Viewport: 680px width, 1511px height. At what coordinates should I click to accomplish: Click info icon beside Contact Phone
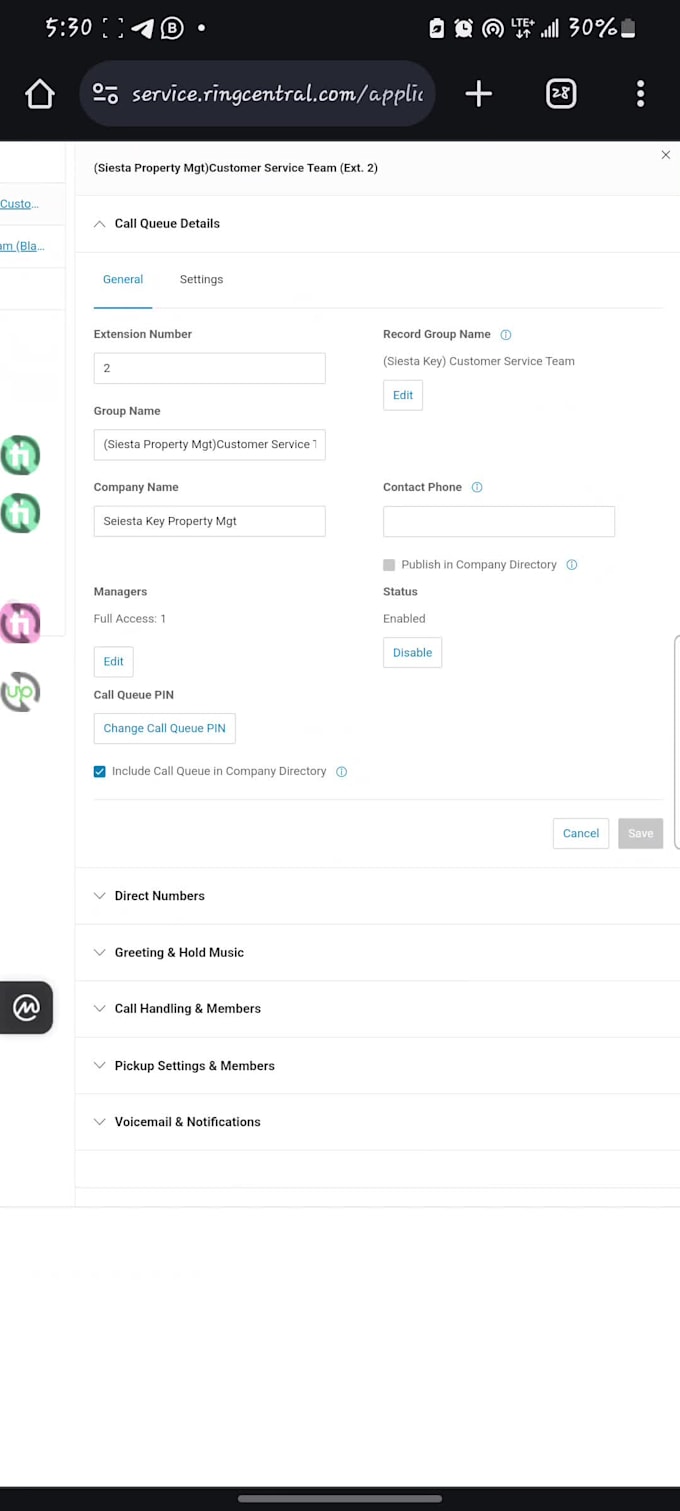click(477, 488)
